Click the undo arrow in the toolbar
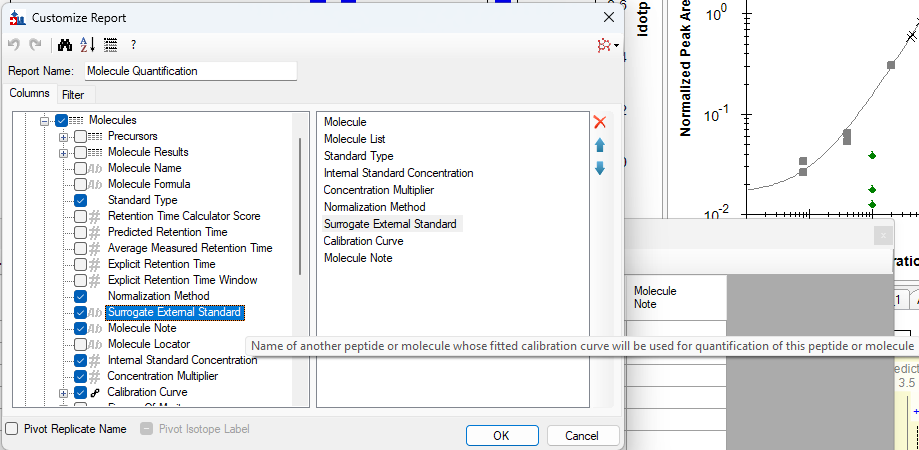919x450 pixels. 14,45
